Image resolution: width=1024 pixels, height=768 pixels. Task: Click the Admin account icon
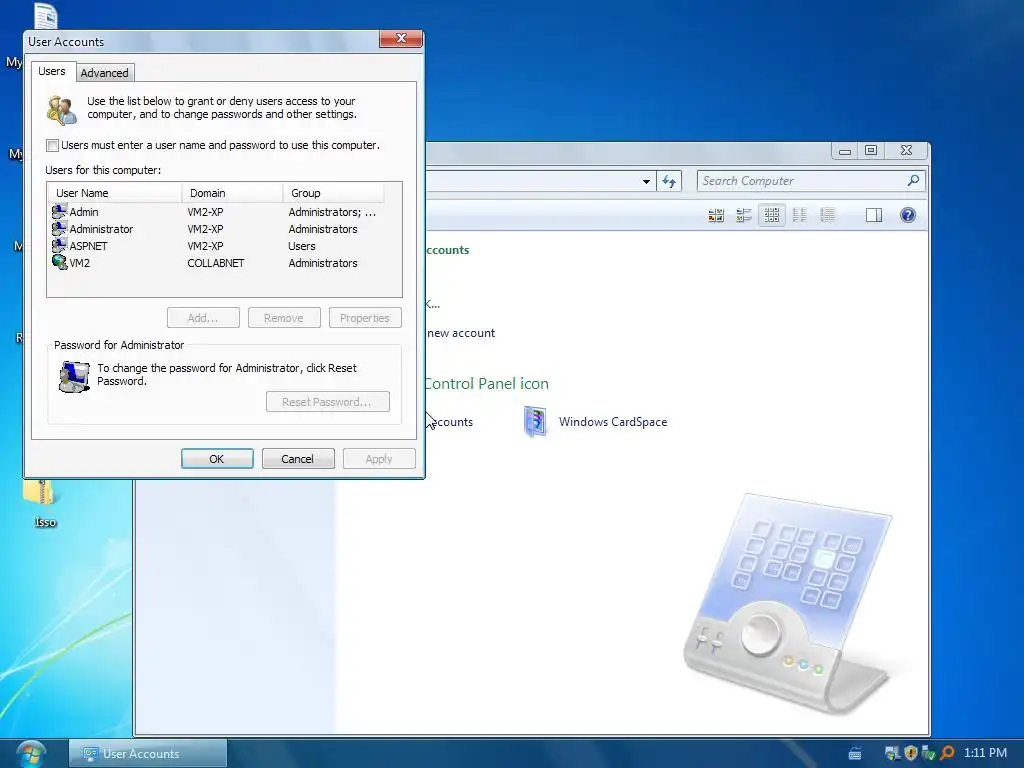(59, 211)
